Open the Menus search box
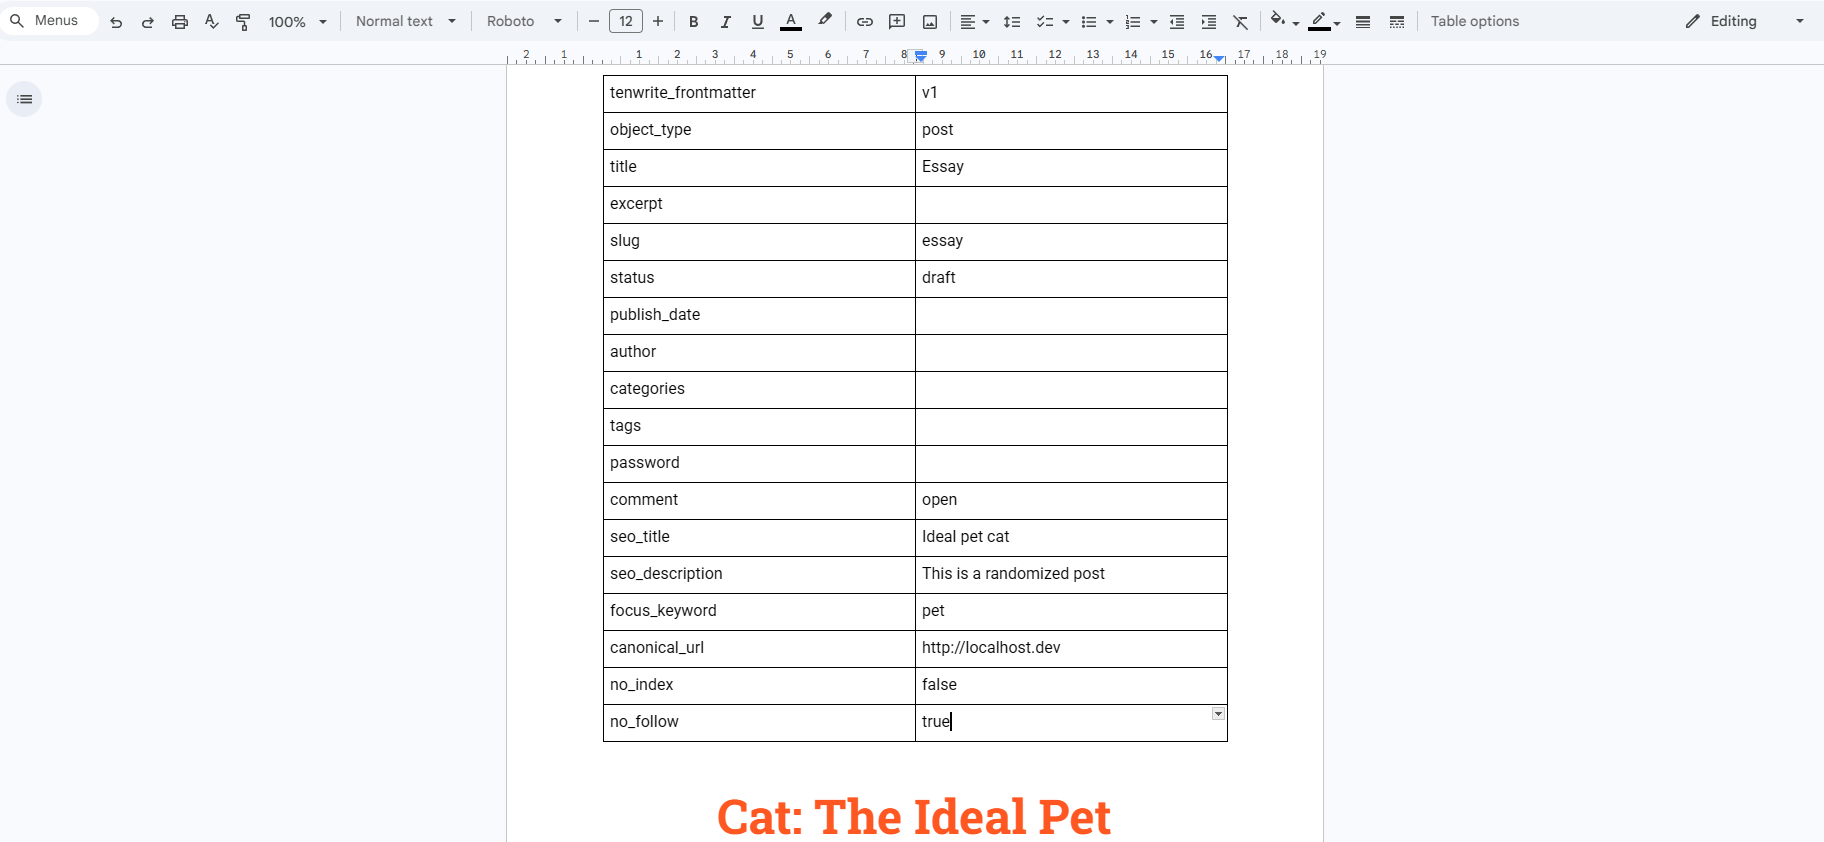Screen dimensions: 1824x842 (48, 21)
